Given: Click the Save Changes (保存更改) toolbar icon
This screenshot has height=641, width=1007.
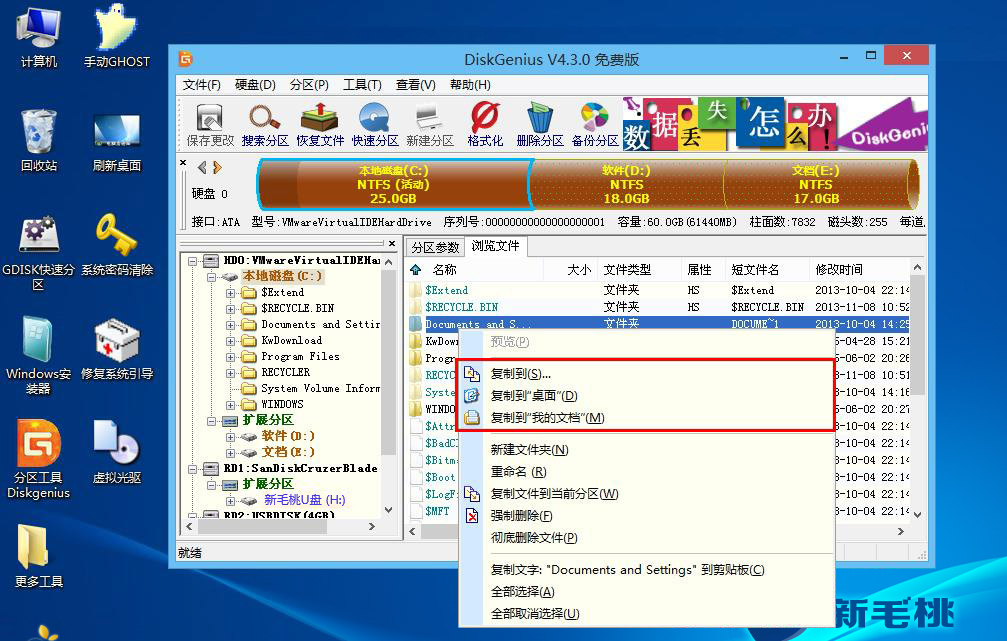Looking at the screenshot, I should point(210,125).
